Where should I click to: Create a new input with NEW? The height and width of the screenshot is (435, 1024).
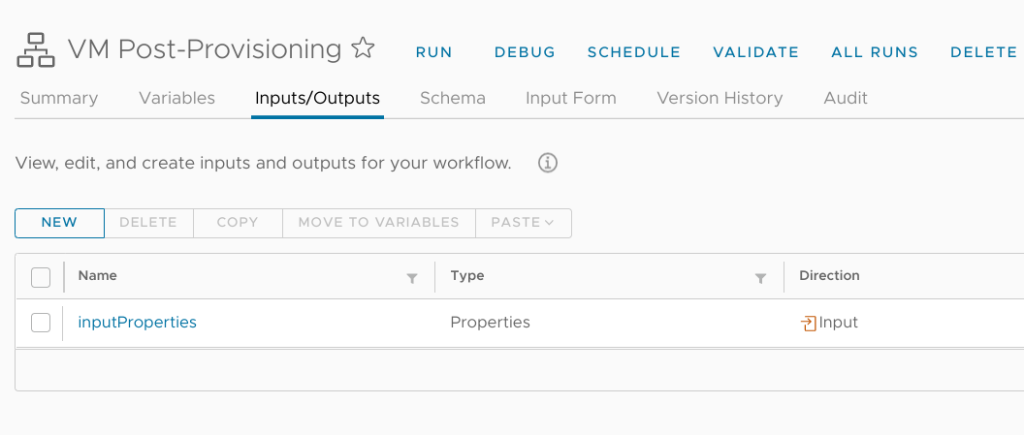59,223
